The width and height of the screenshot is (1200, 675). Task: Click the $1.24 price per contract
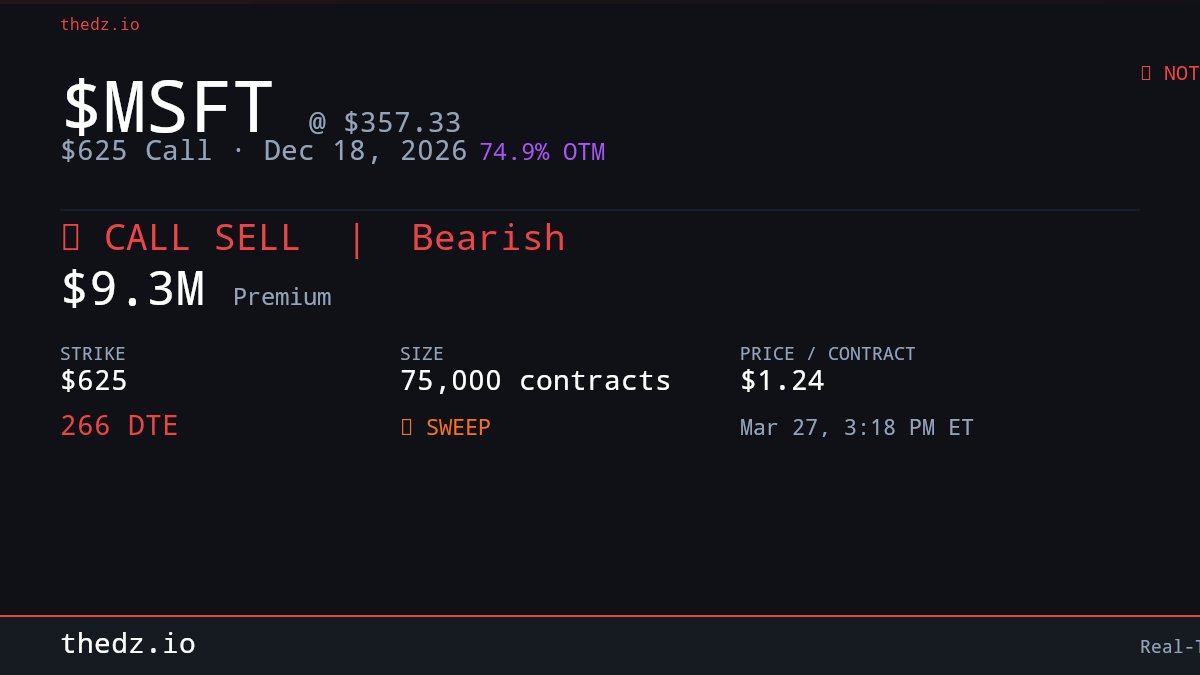pyautogui.click(x=782, y=381)
